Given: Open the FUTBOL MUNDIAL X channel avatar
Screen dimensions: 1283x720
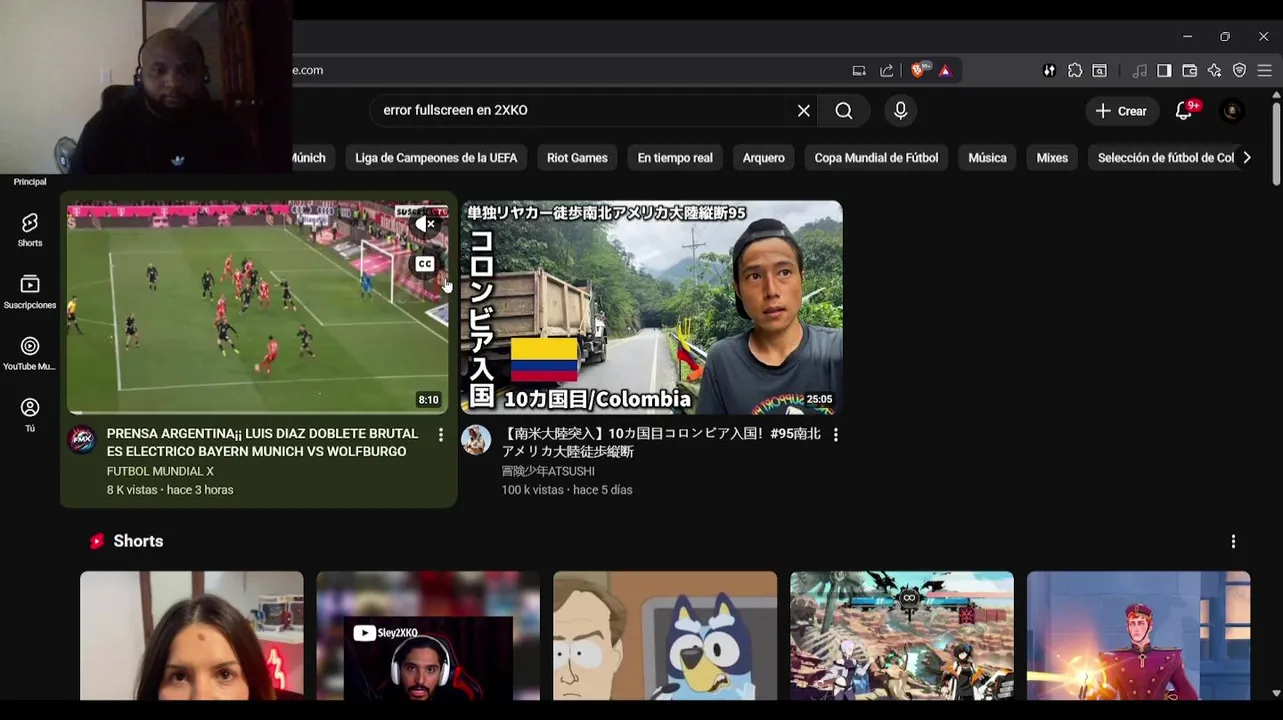Looking at the screenshot, I should click(x=82, y=440).
